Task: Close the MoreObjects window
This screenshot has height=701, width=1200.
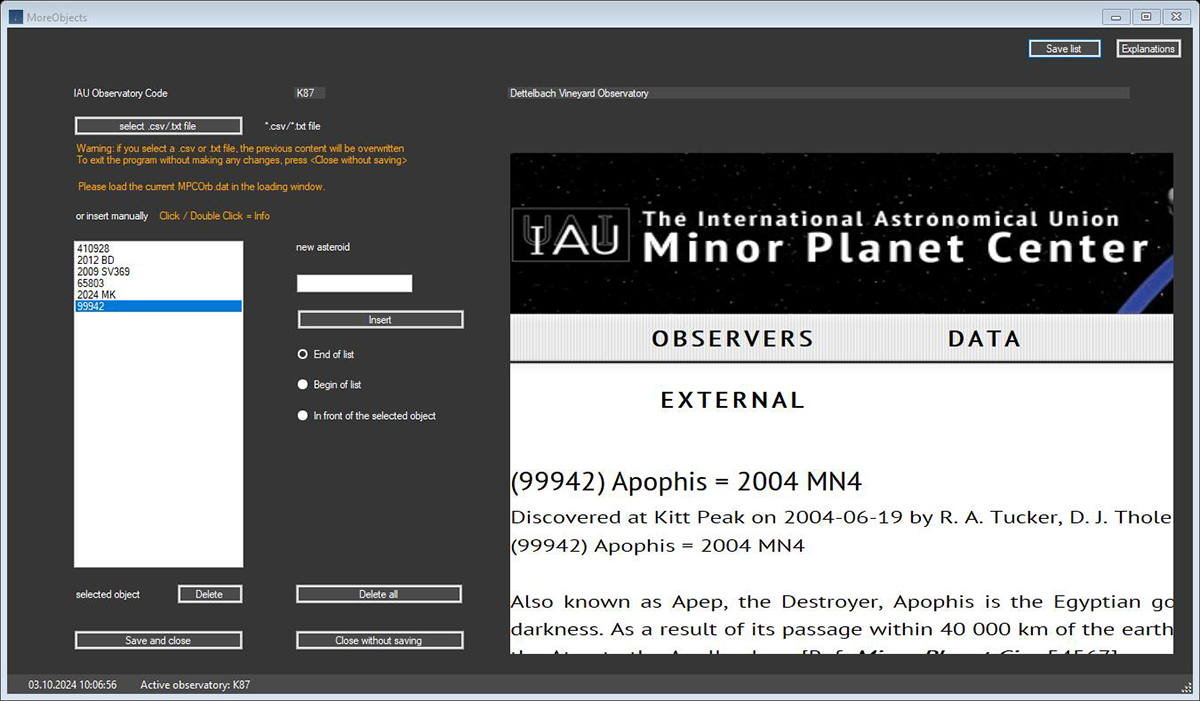Action: pos(1176,16)
